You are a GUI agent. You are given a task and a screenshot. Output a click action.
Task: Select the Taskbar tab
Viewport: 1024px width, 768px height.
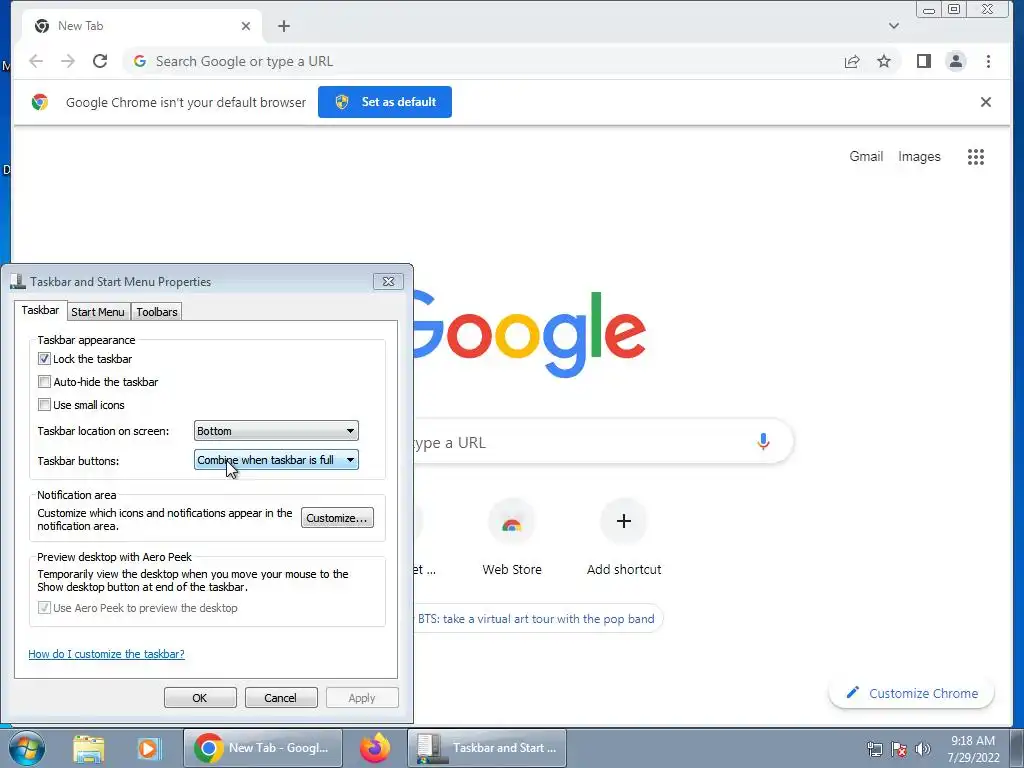(40, 310)
